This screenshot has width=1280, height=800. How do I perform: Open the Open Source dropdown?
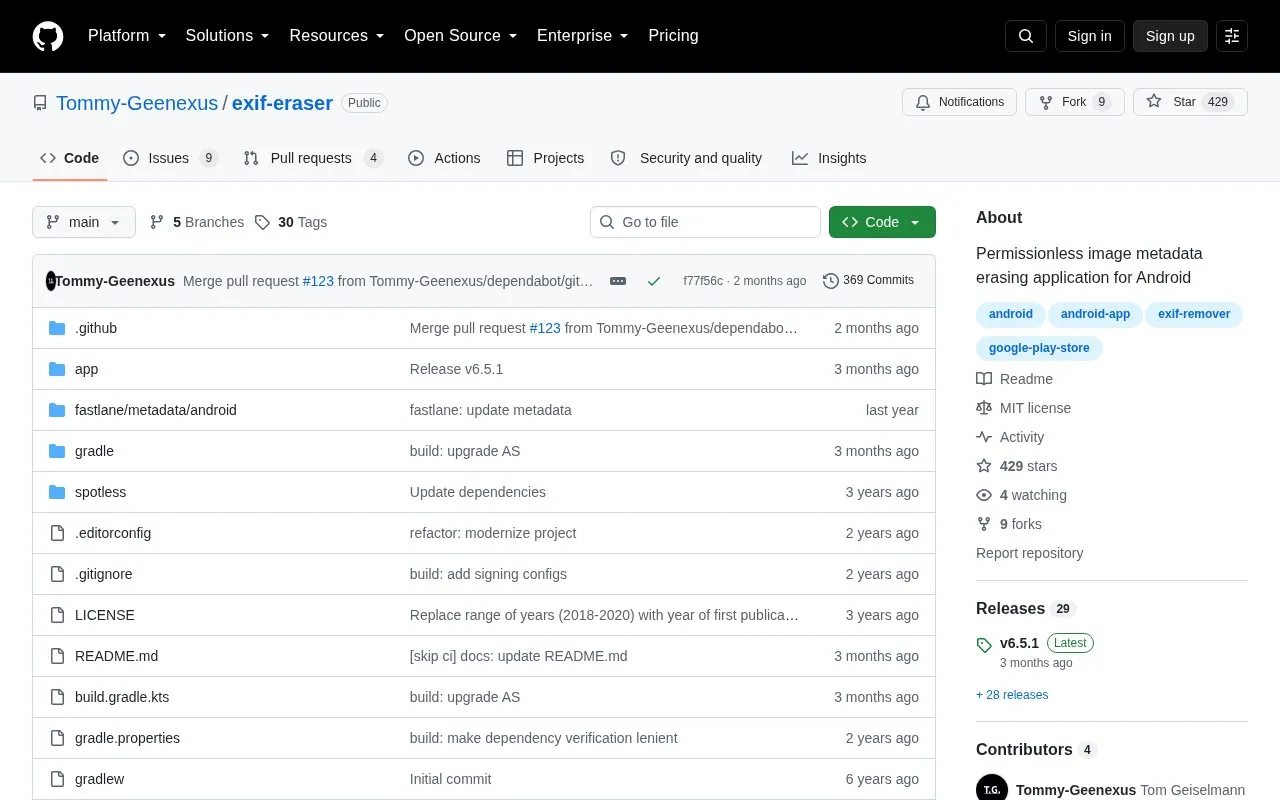pyautogui.click(x=461, y=36)
